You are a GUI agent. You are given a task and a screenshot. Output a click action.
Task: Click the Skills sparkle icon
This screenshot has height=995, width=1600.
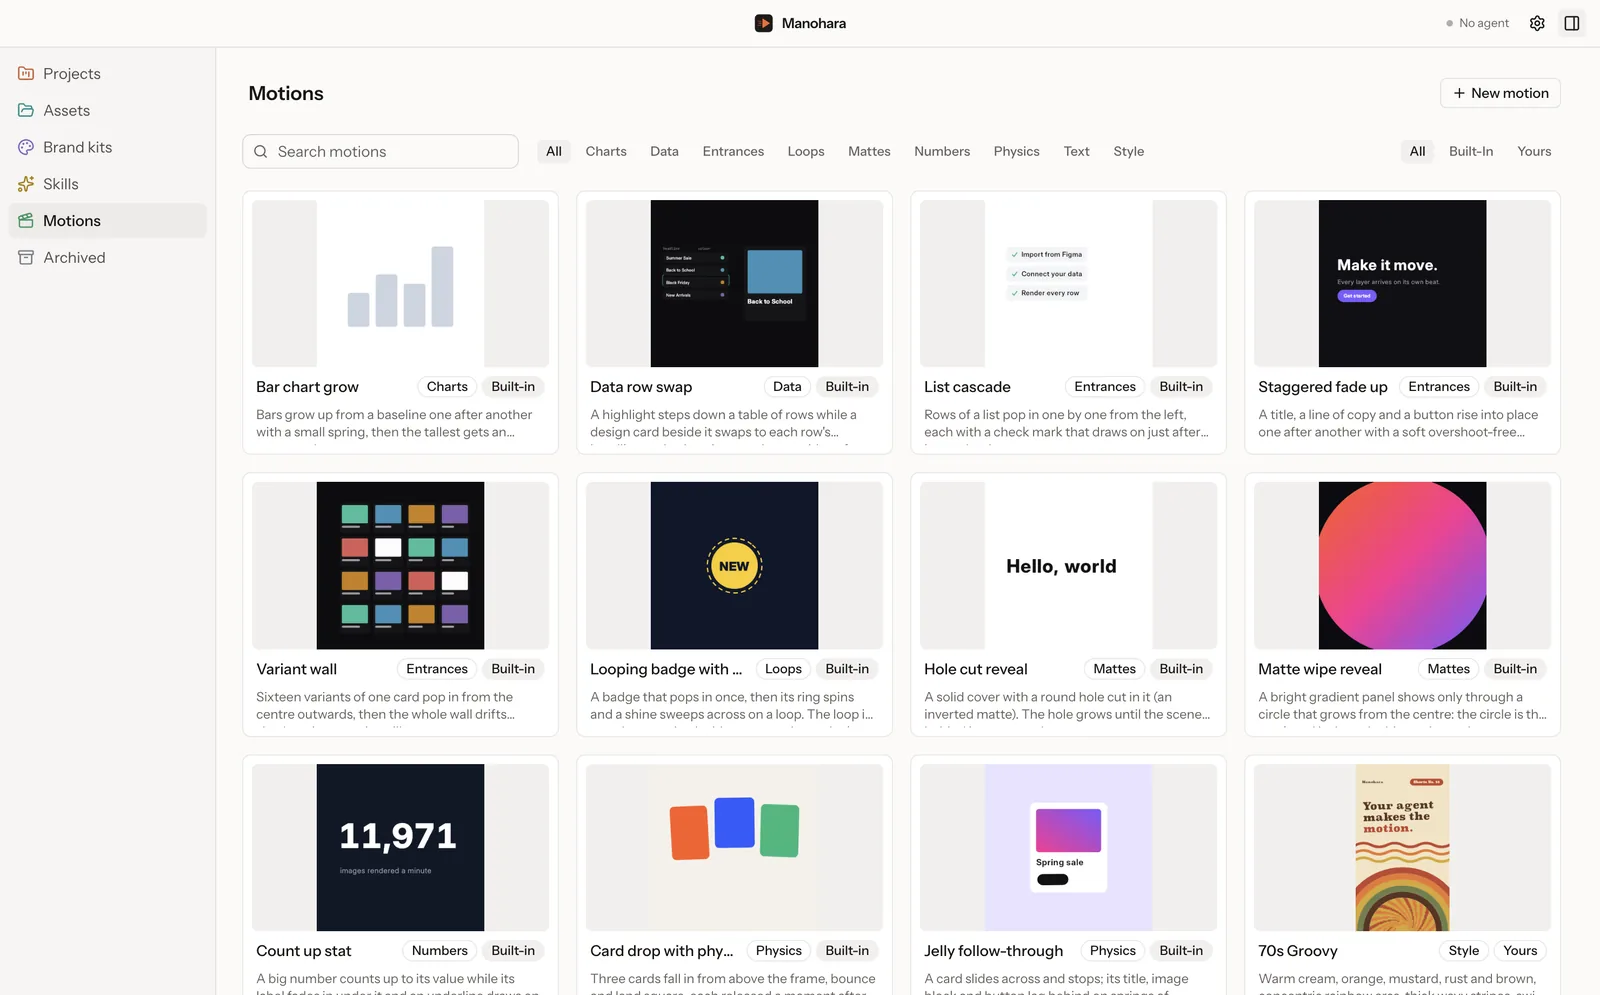tap(26, 184)
